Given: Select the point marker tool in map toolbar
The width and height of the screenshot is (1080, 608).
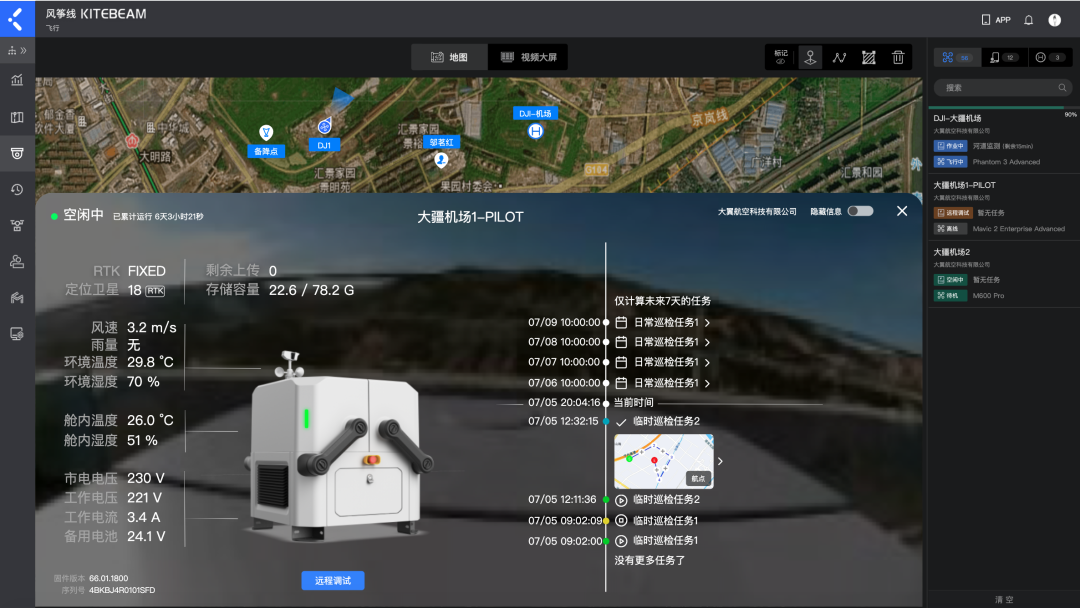Looking at the screenshot, I should click(x=810, y=58).
